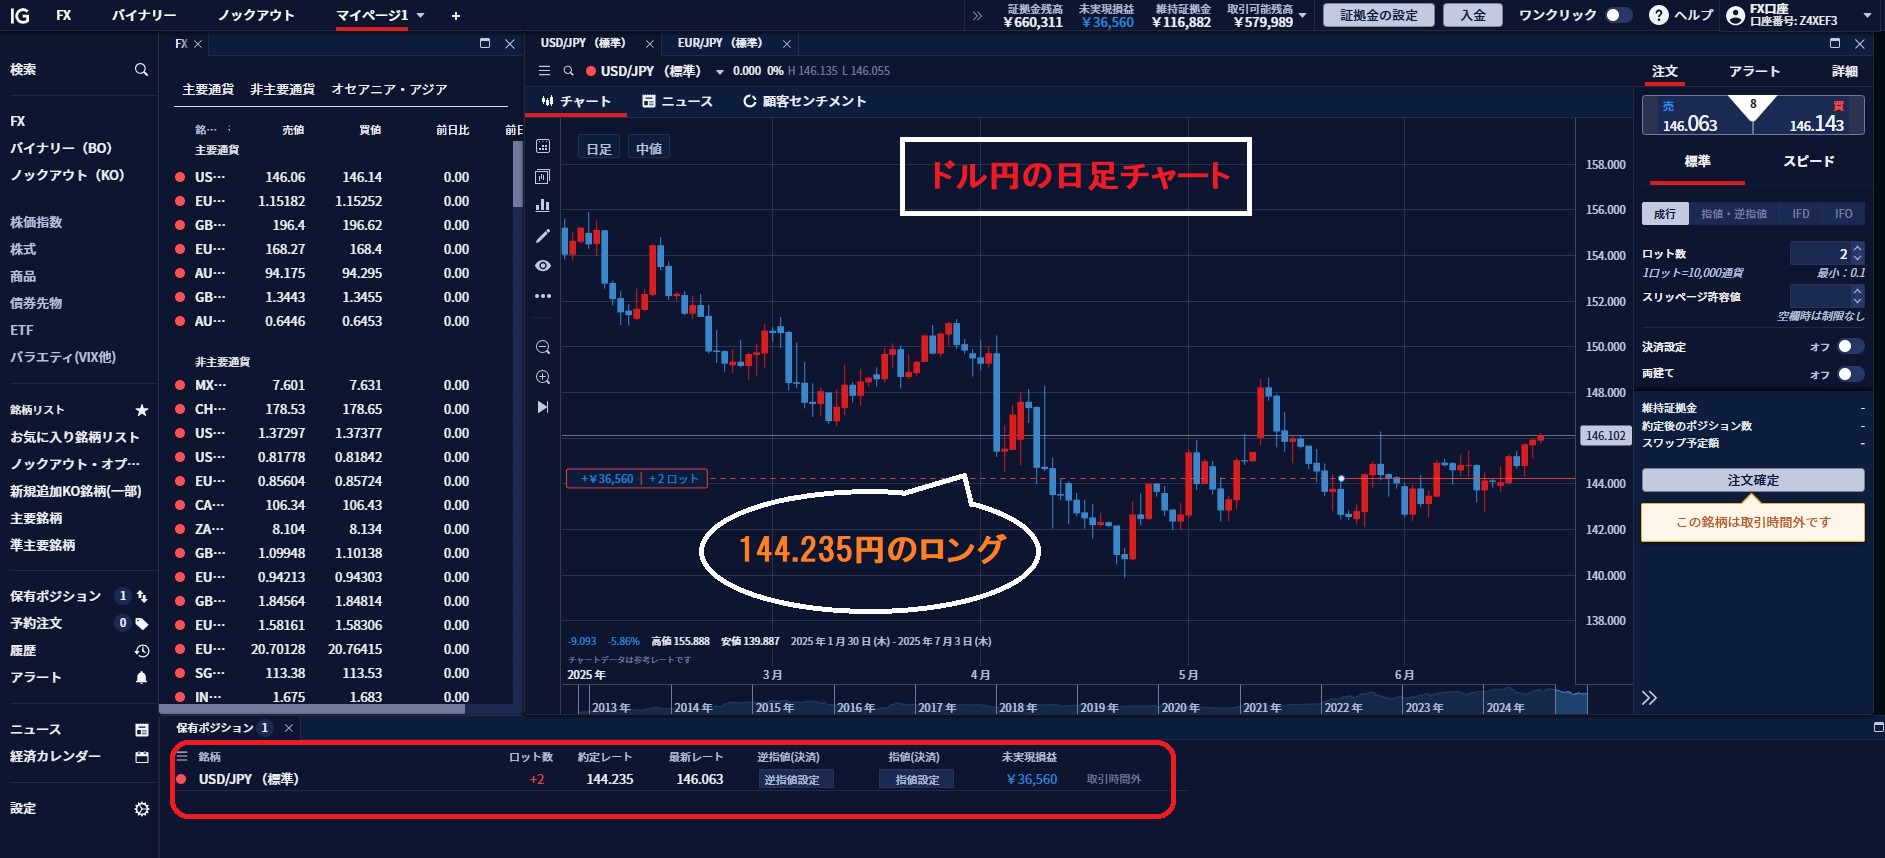This screenshot has width=1885, height=858.
Task: Open the chart indicators bar icon
Action: 543,205
